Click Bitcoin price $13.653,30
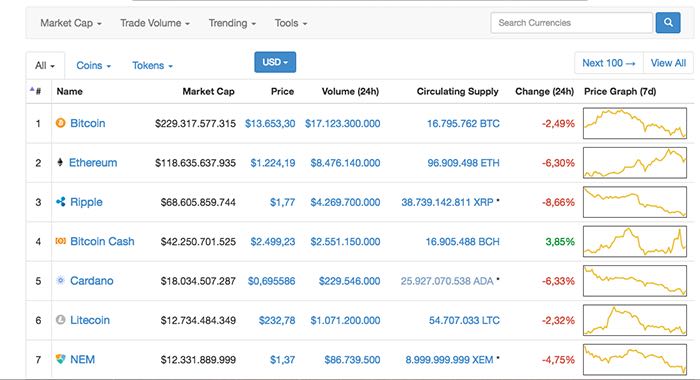The width and height of the screenshot is (700, 380). click(x=270, y=124)
